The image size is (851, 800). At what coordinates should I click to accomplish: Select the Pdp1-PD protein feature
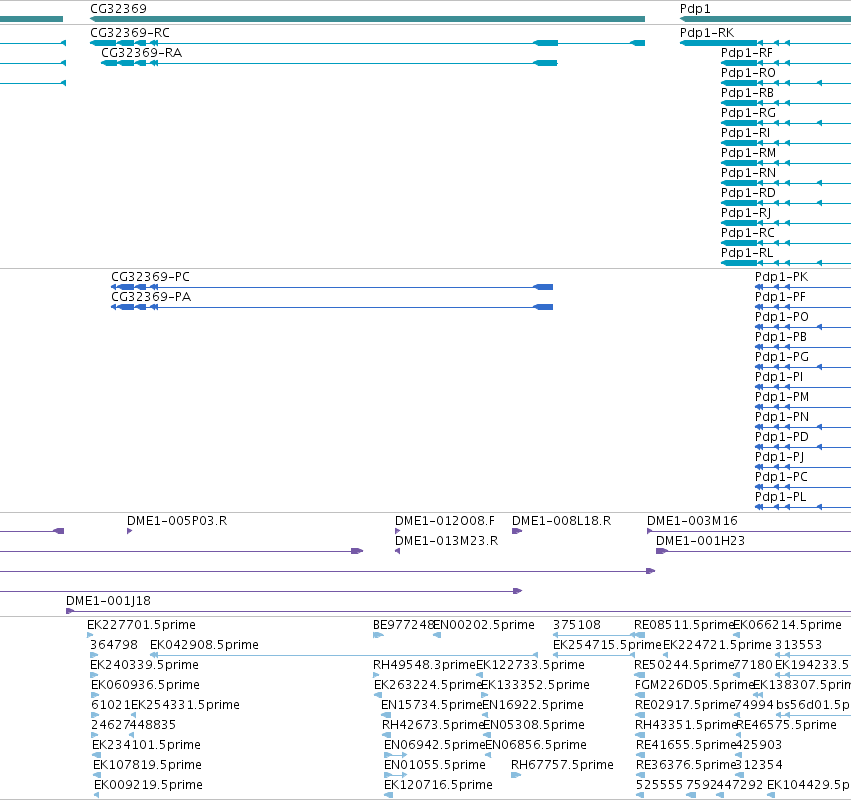(803, 447)
